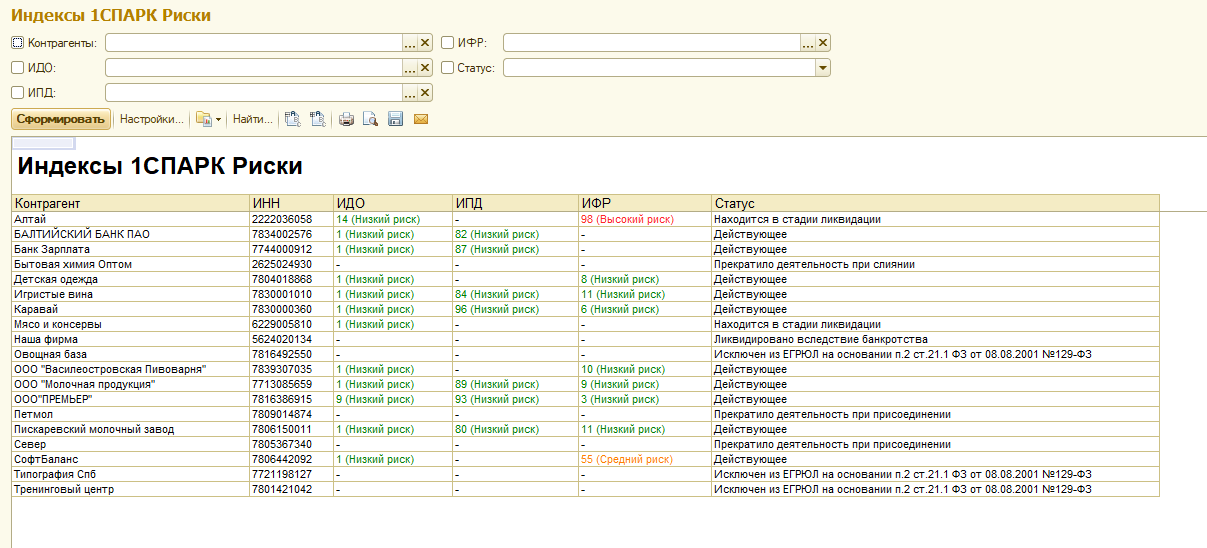The width and height of the screenshot is (1207, 548).
Task: Select 98 (Высокий риск) value for Алтай
Action: pos(644,219)
